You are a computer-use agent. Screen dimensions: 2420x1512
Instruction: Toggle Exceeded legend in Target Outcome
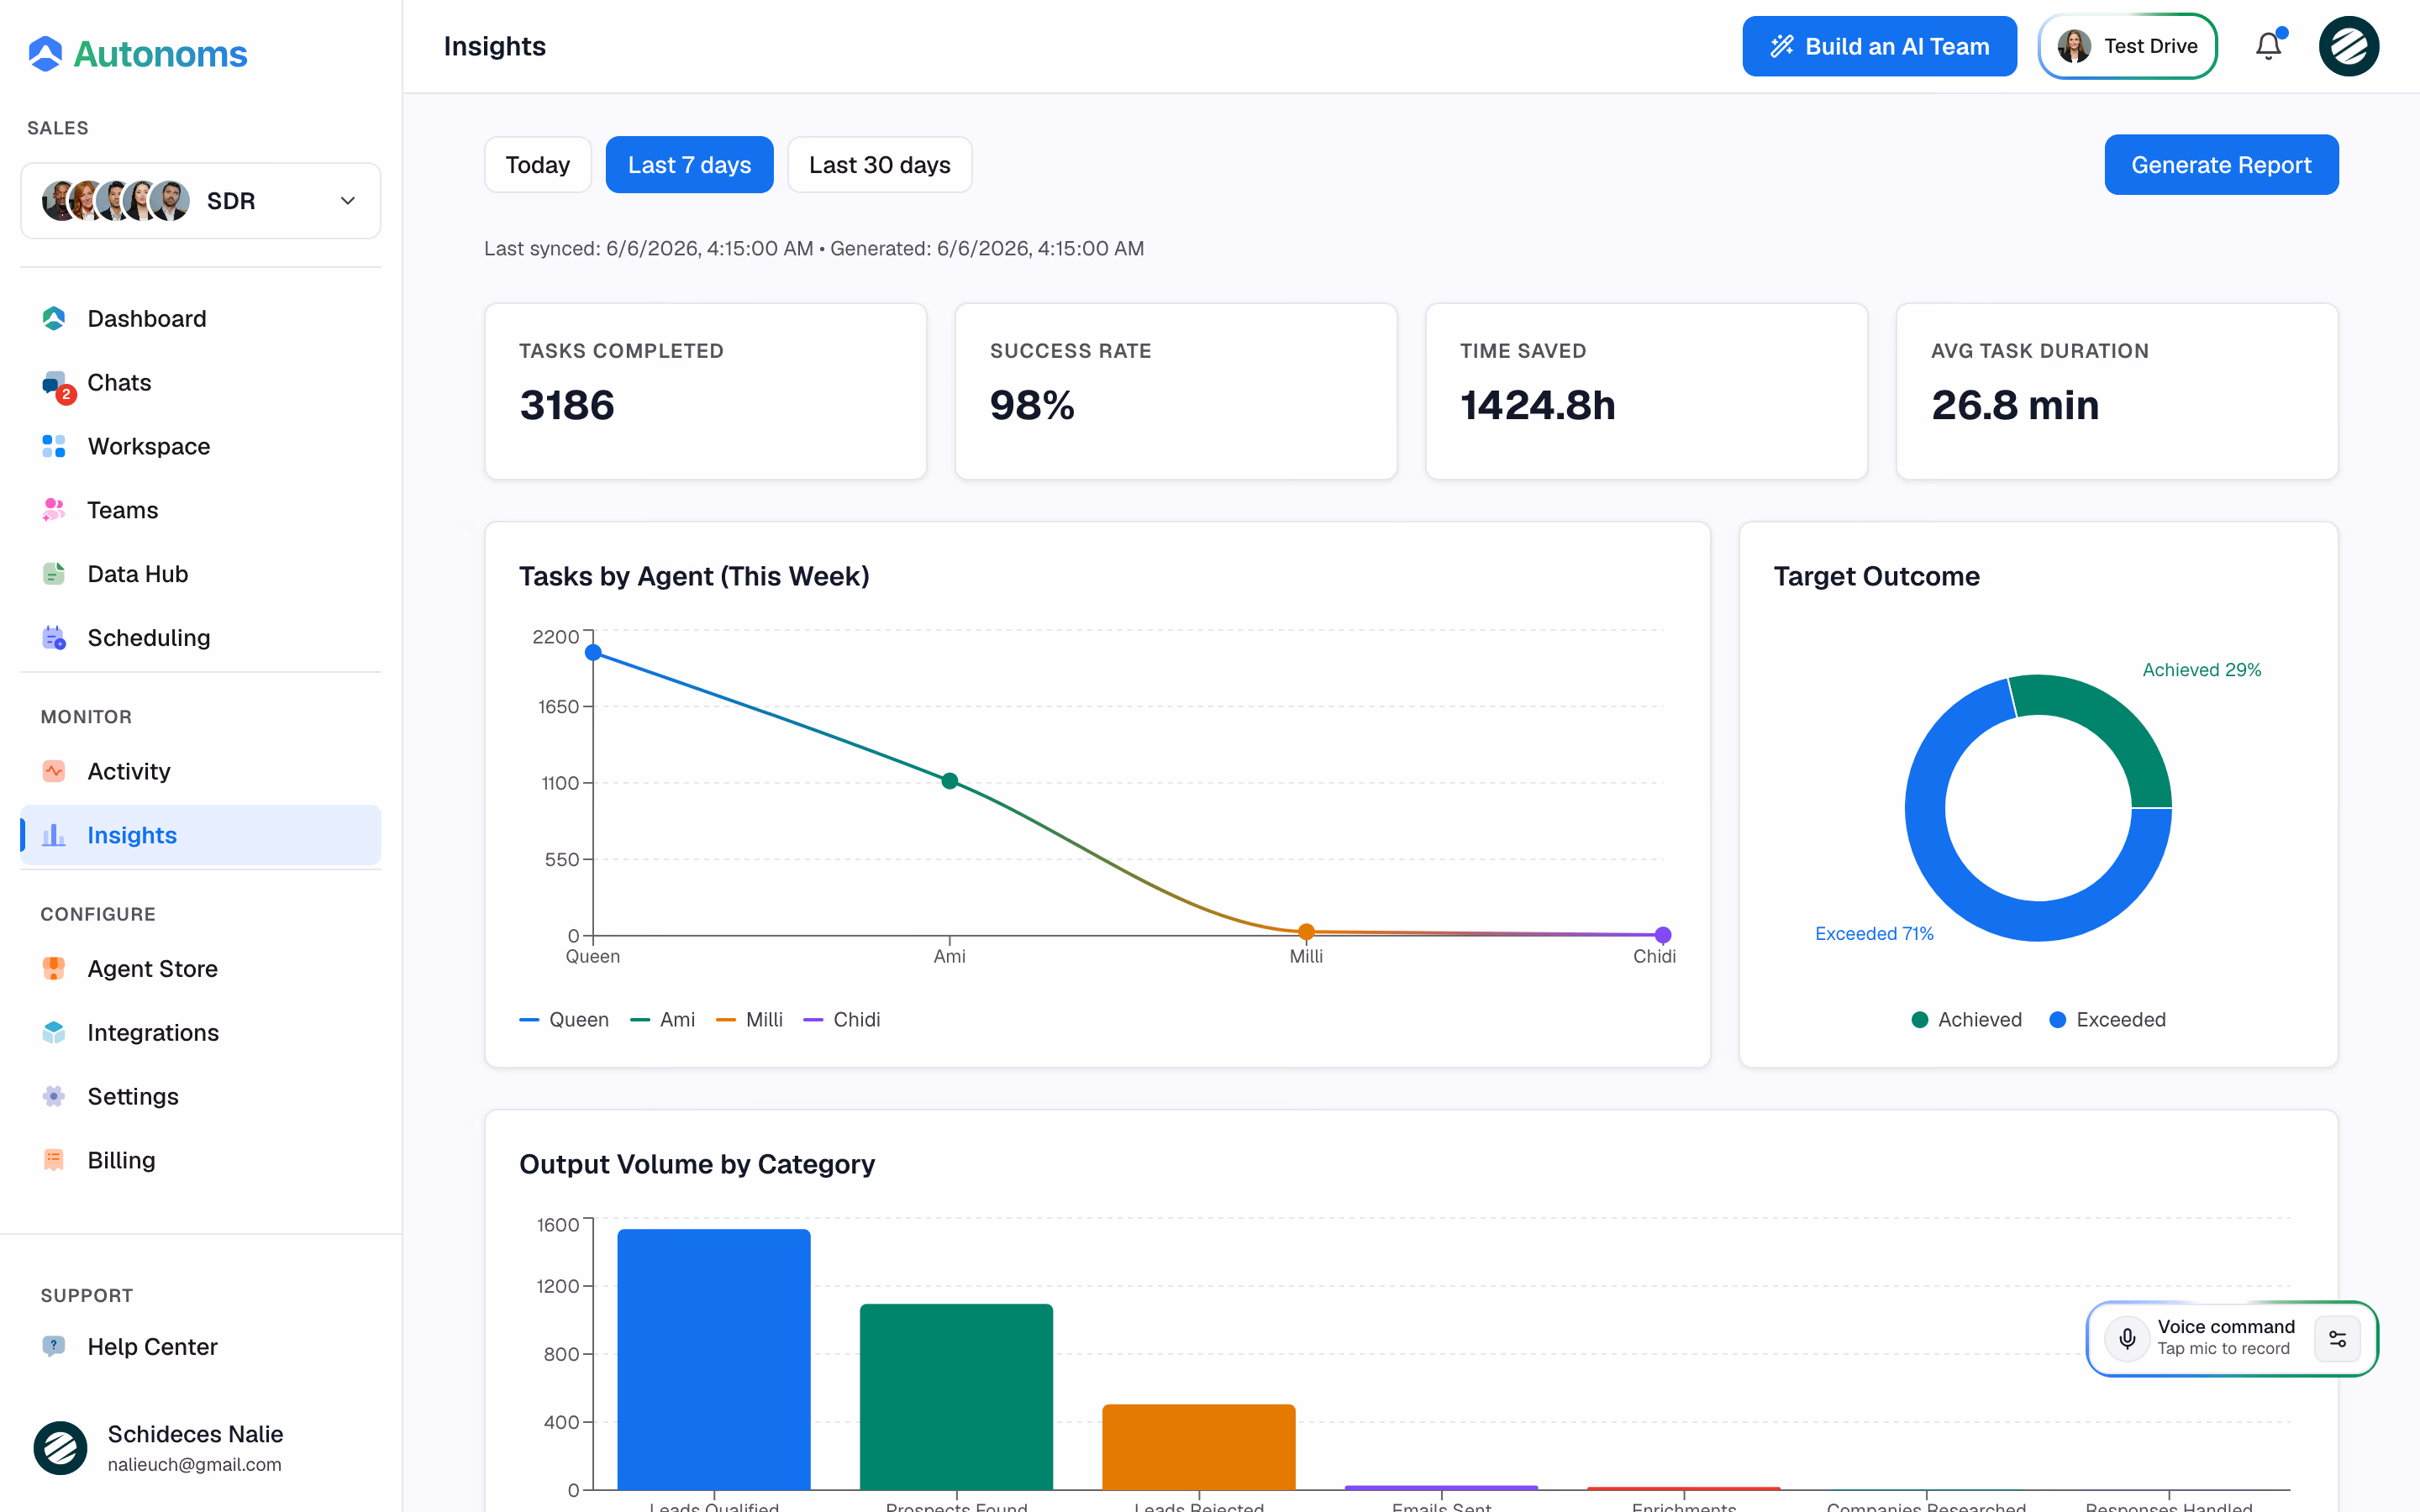tap(2107, 1020)
